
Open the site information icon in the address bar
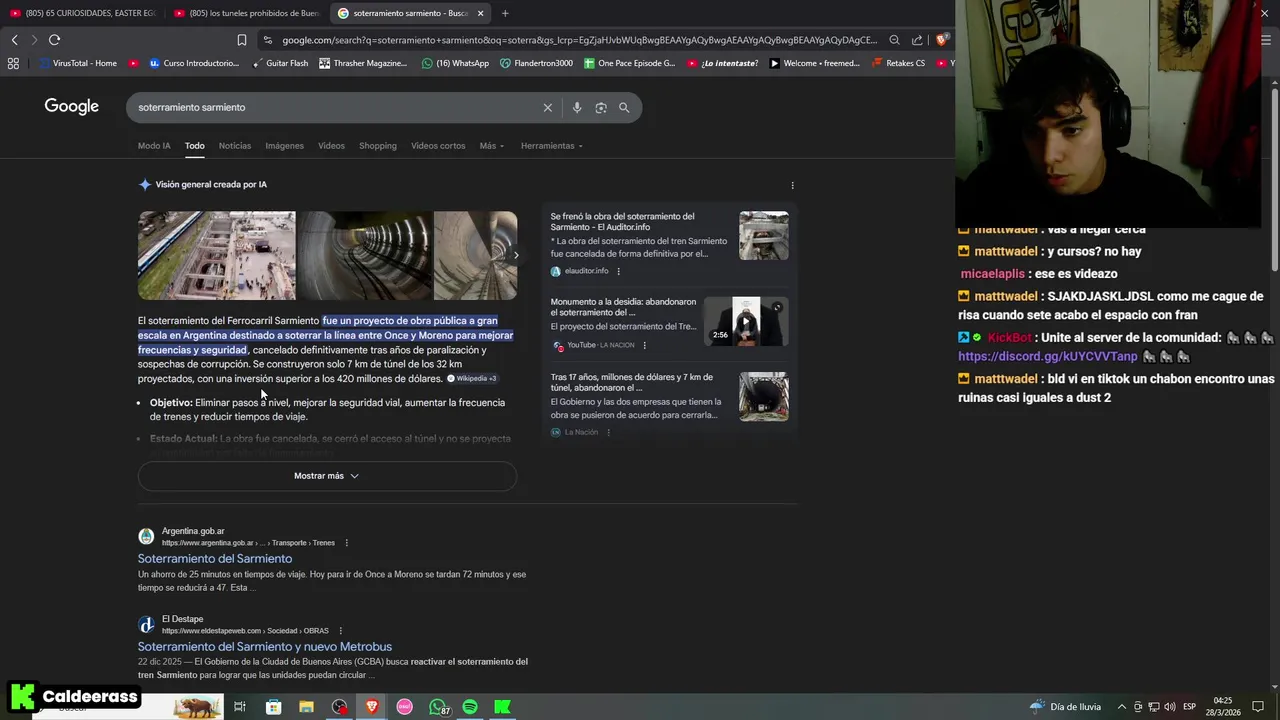[267, 40]
